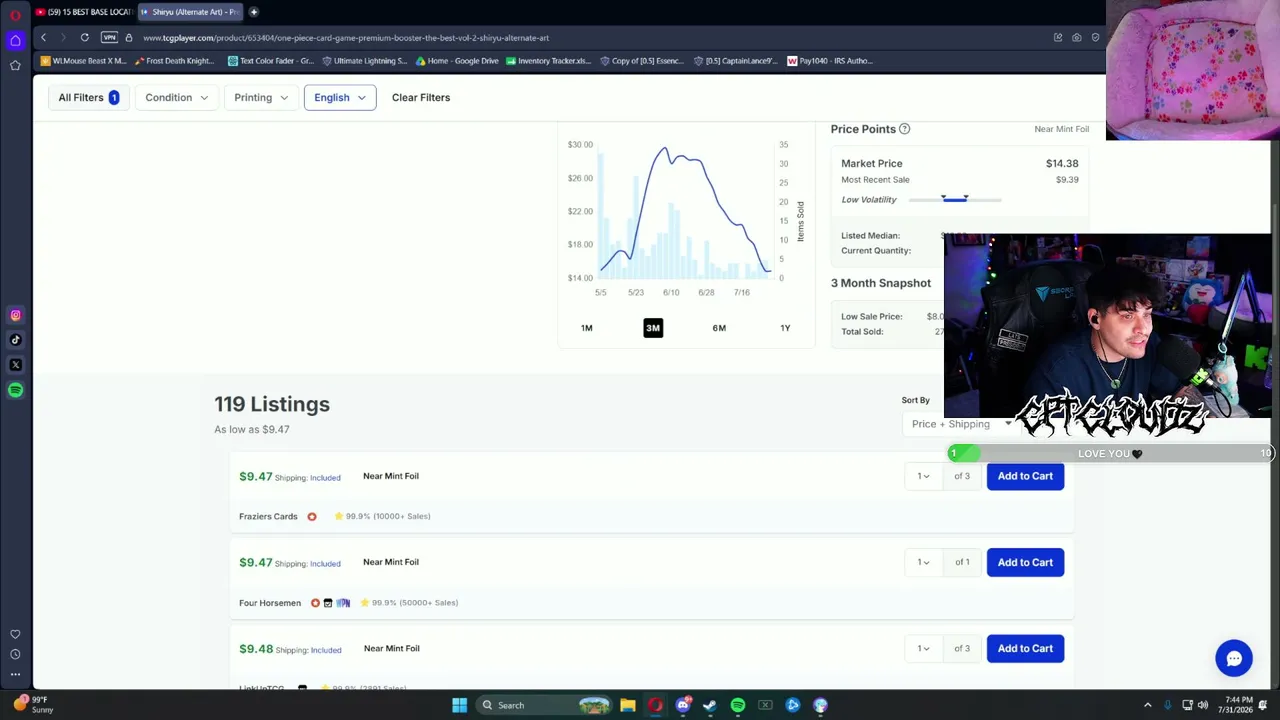Show hidden system tray icons
The width and height of the screenshot is (1280, 720).
1148,705
